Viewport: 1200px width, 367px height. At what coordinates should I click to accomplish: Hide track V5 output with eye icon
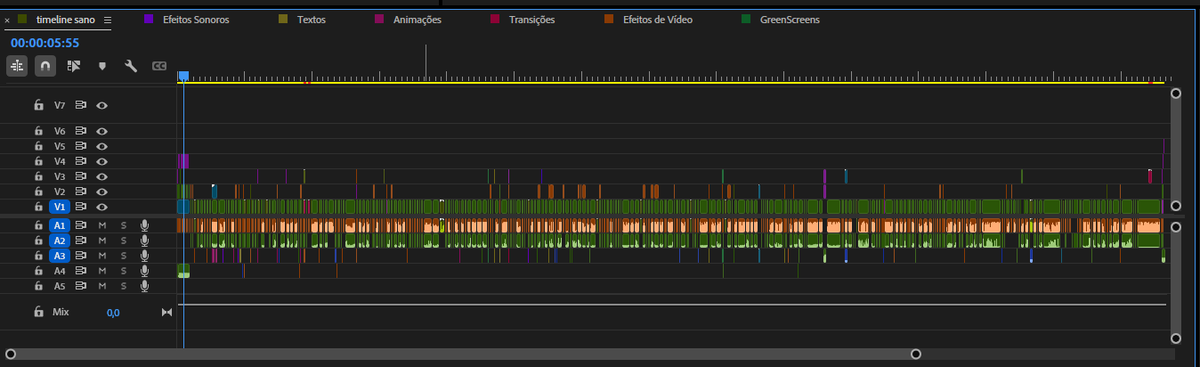102,146
